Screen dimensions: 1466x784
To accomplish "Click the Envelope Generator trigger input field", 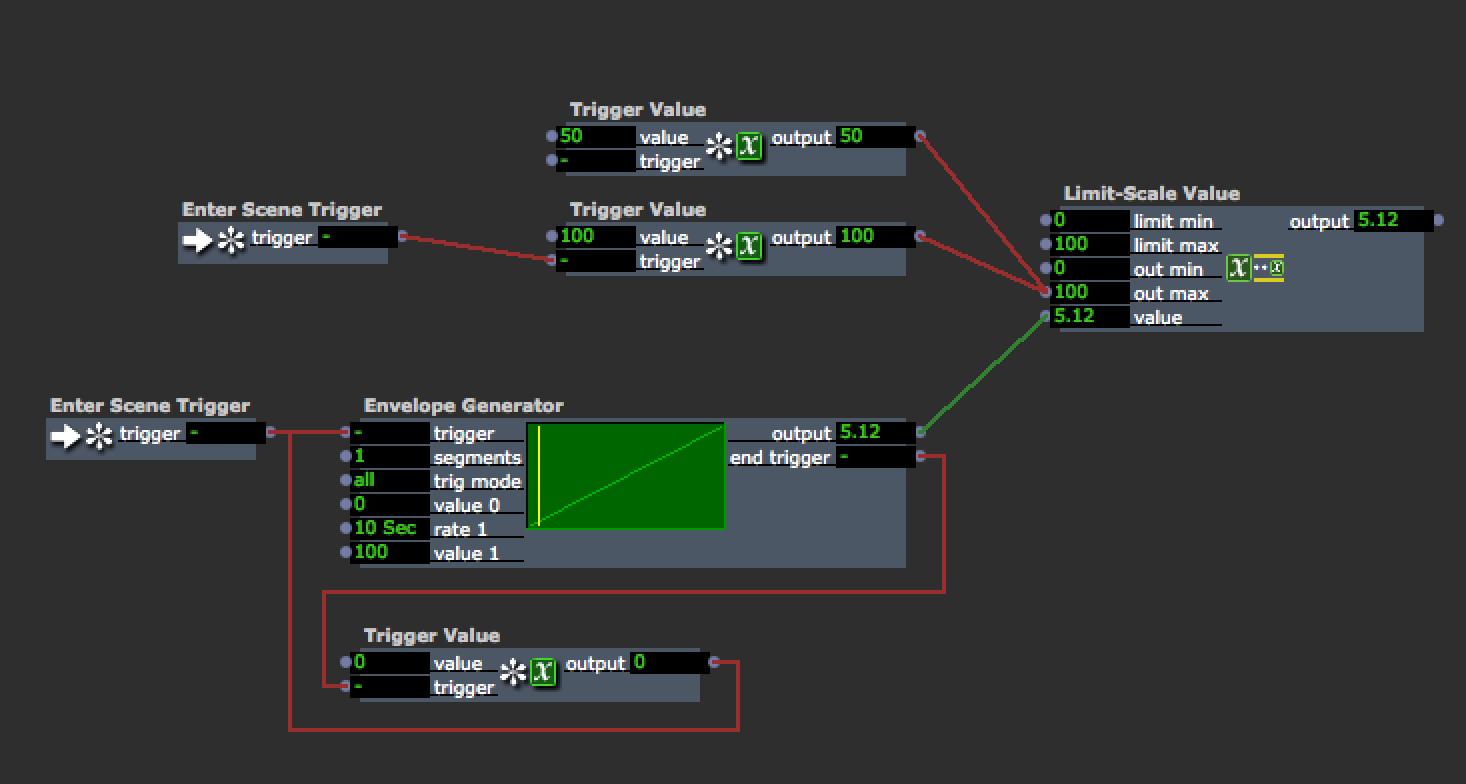I will point(390,432).
